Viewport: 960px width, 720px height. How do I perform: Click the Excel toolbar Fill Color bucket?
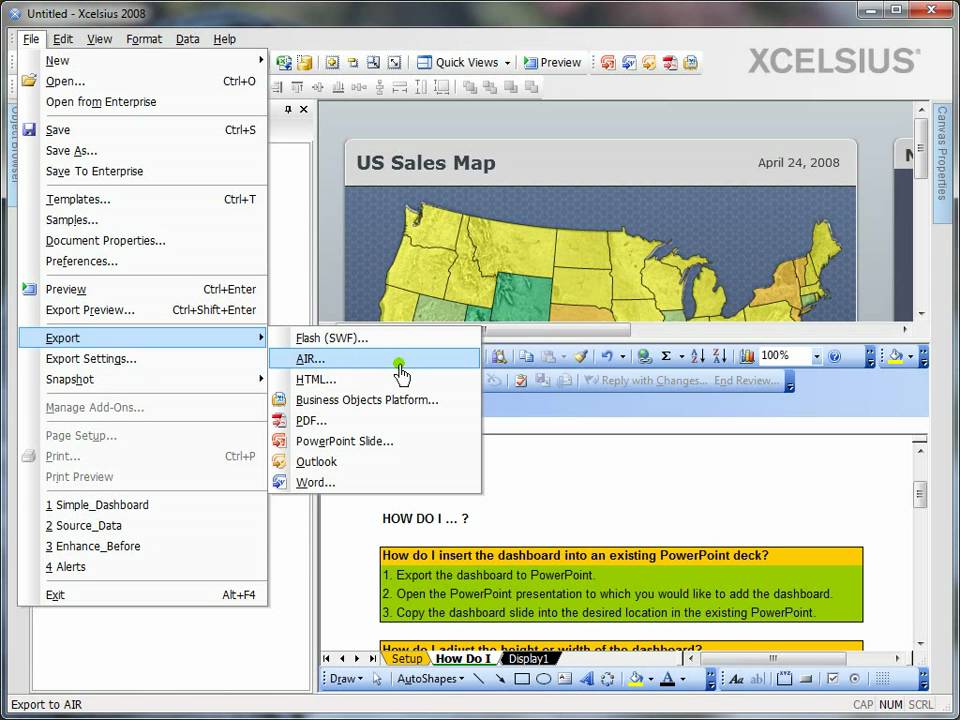click(896, 356)
